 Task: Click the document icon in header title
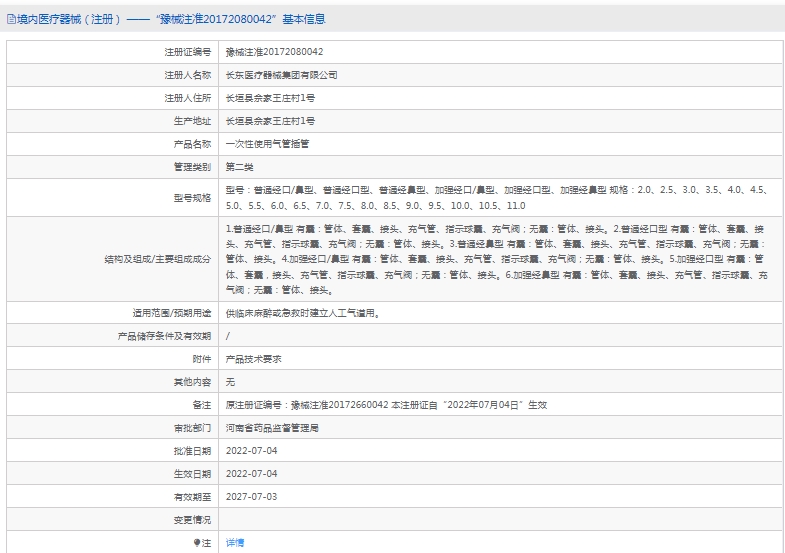[11, 20]
